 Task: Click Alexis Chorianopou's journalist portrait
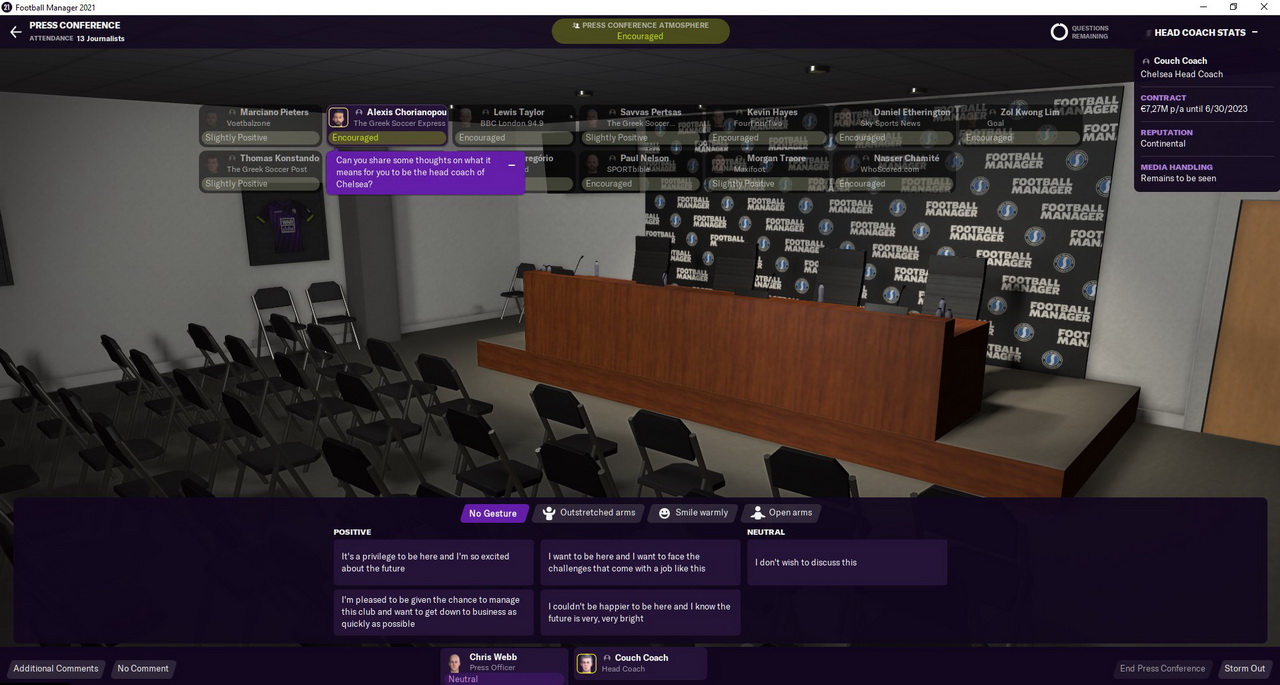tap(339, 117)
